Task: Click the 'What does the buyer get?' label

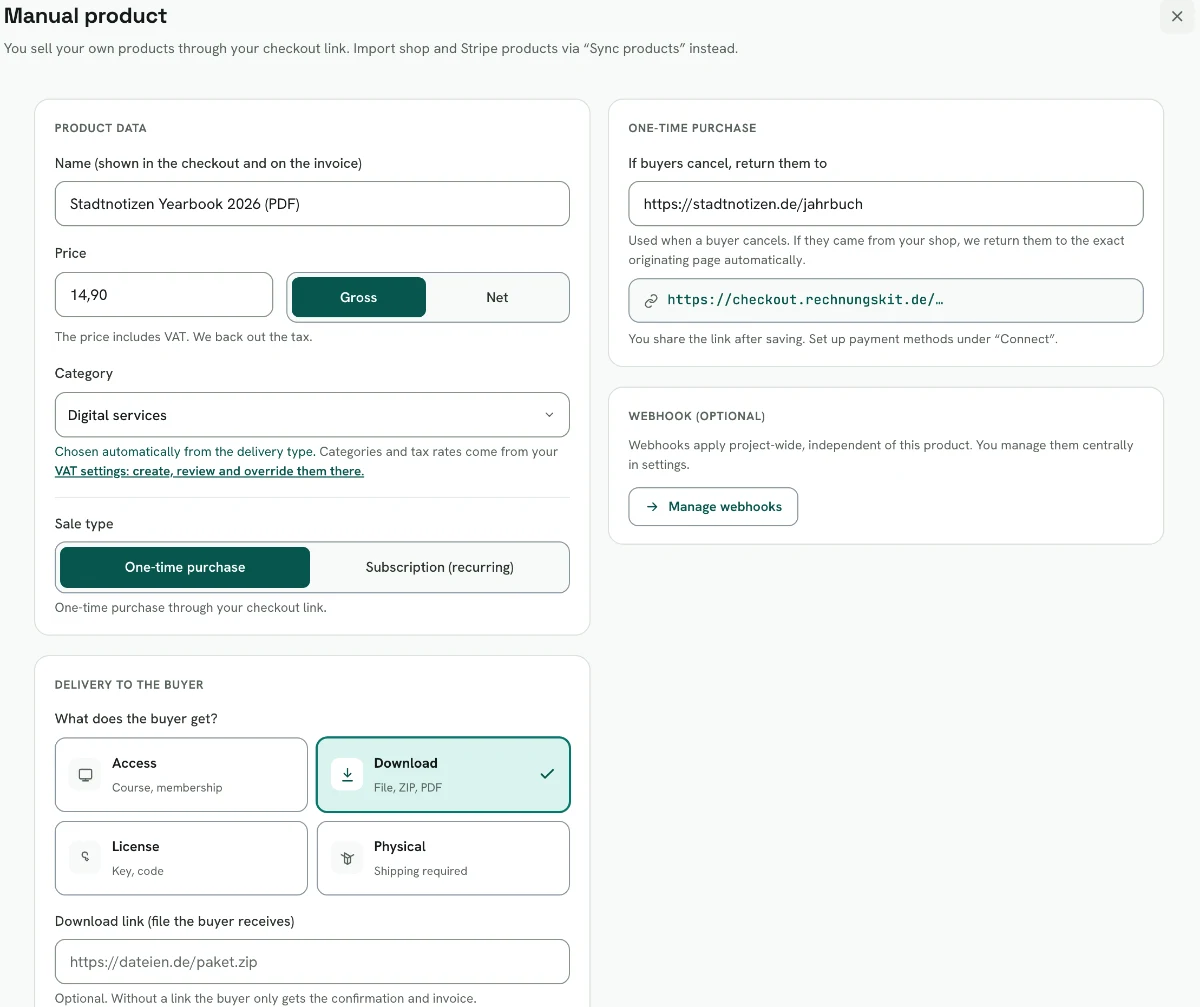Action: click(136, 719)
